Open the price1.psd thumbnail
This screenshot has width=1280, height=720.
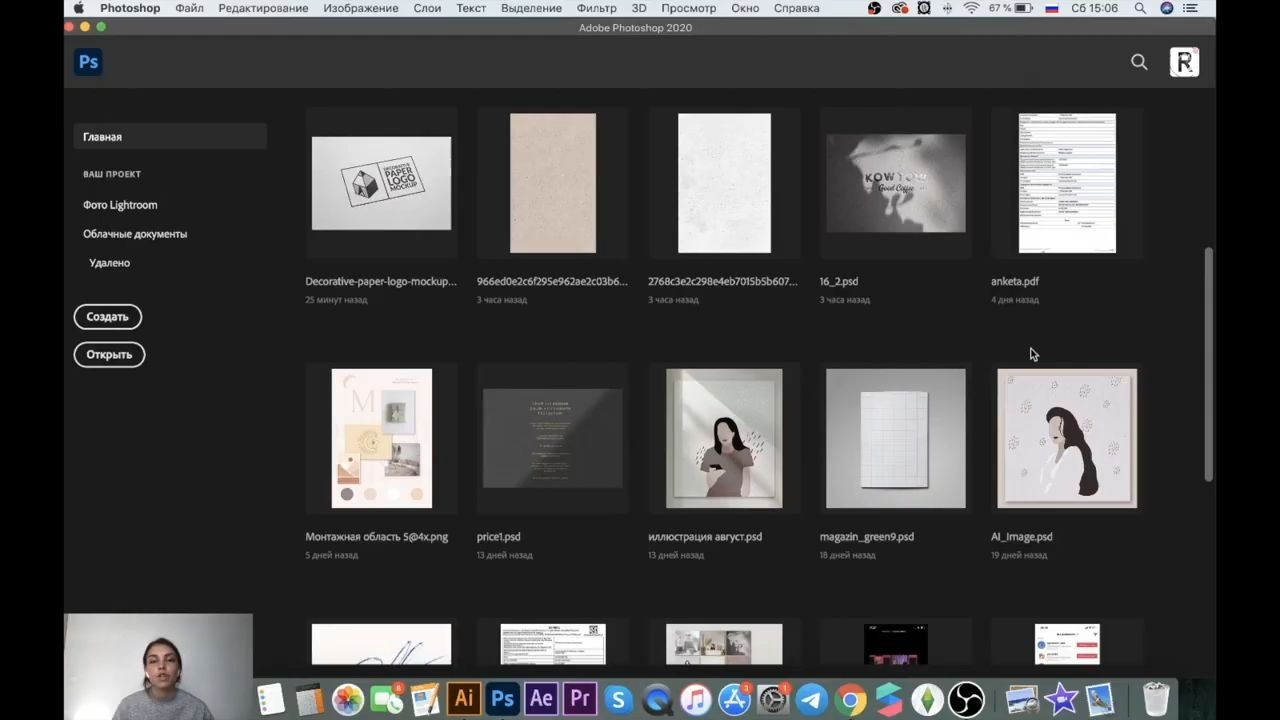tap(553, 438)
